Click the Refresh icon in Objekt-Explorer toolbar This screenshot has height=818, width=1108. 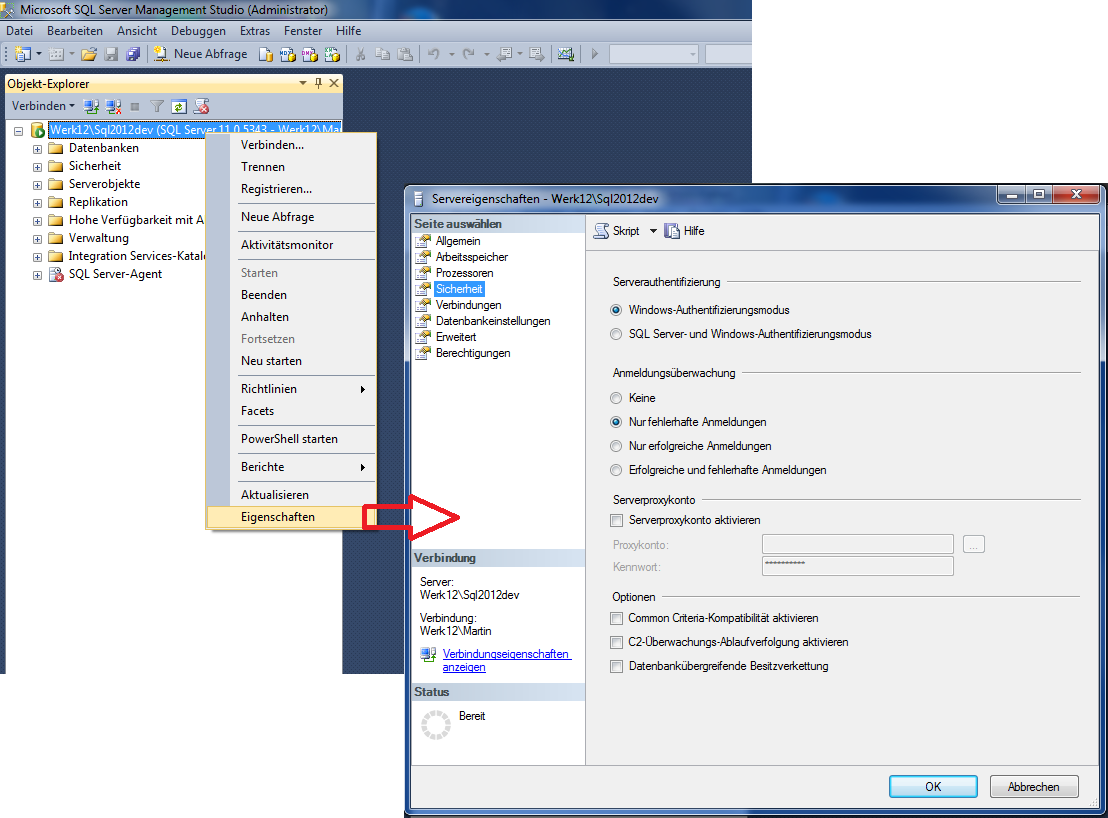(x=179, y=107)
